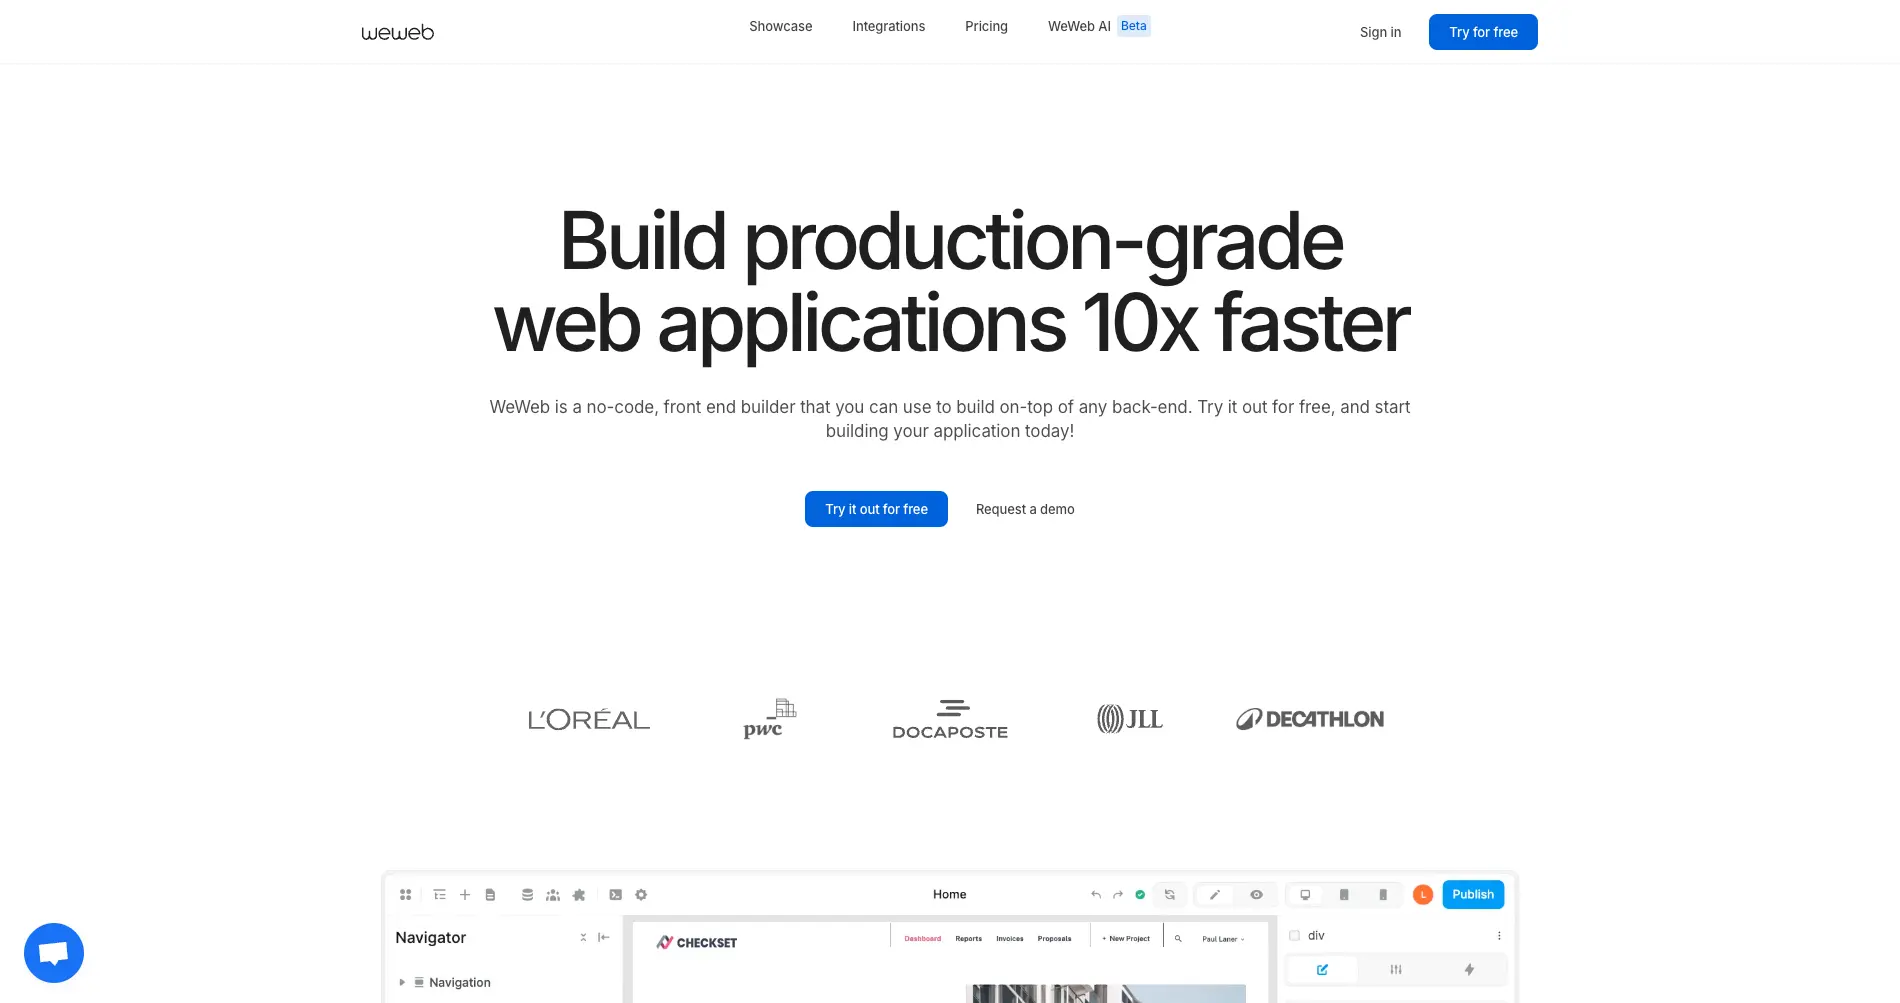Open the terminal console icon in editor toolbar

[x=616, y=895]
